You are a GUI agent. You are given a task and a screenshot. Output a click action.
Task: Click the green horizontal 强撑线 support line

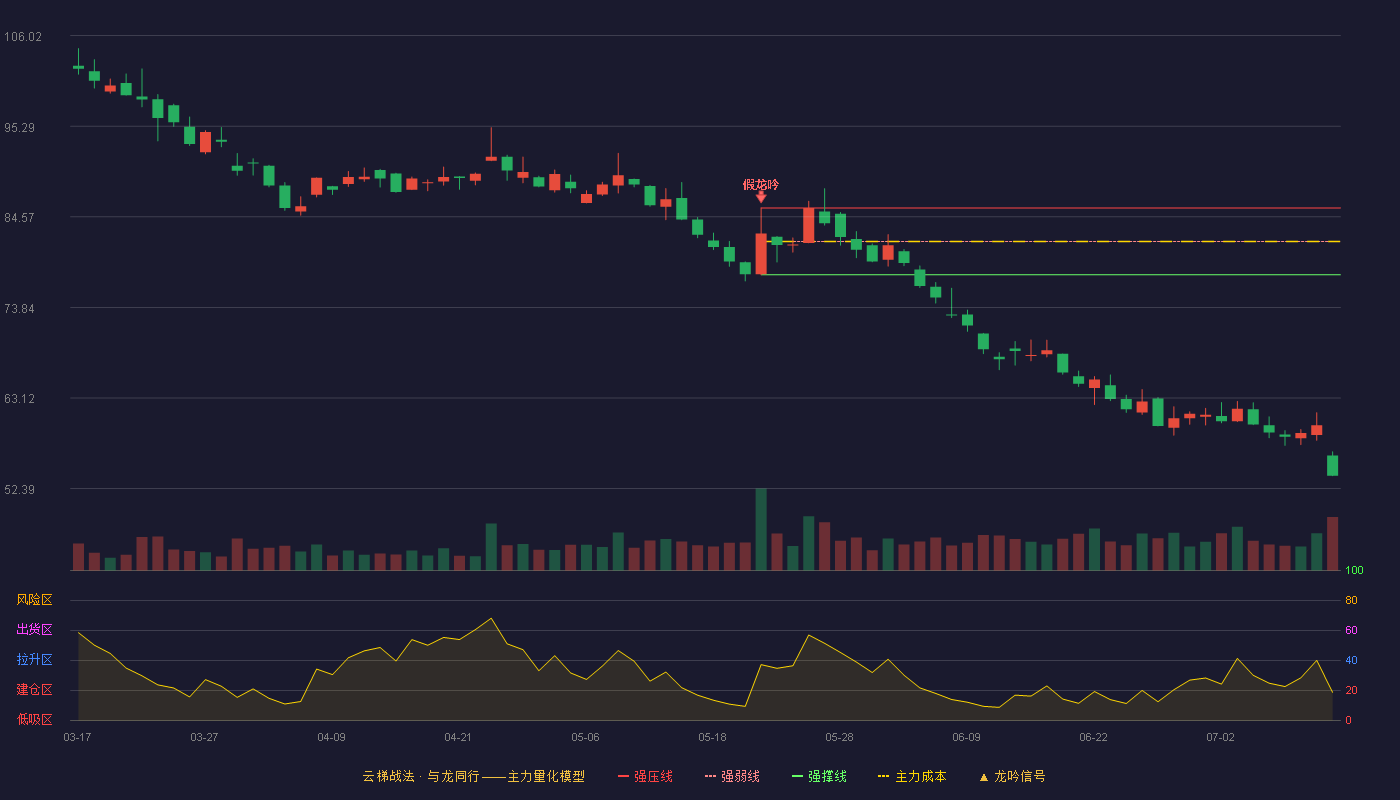click(x=1050, y=274)
